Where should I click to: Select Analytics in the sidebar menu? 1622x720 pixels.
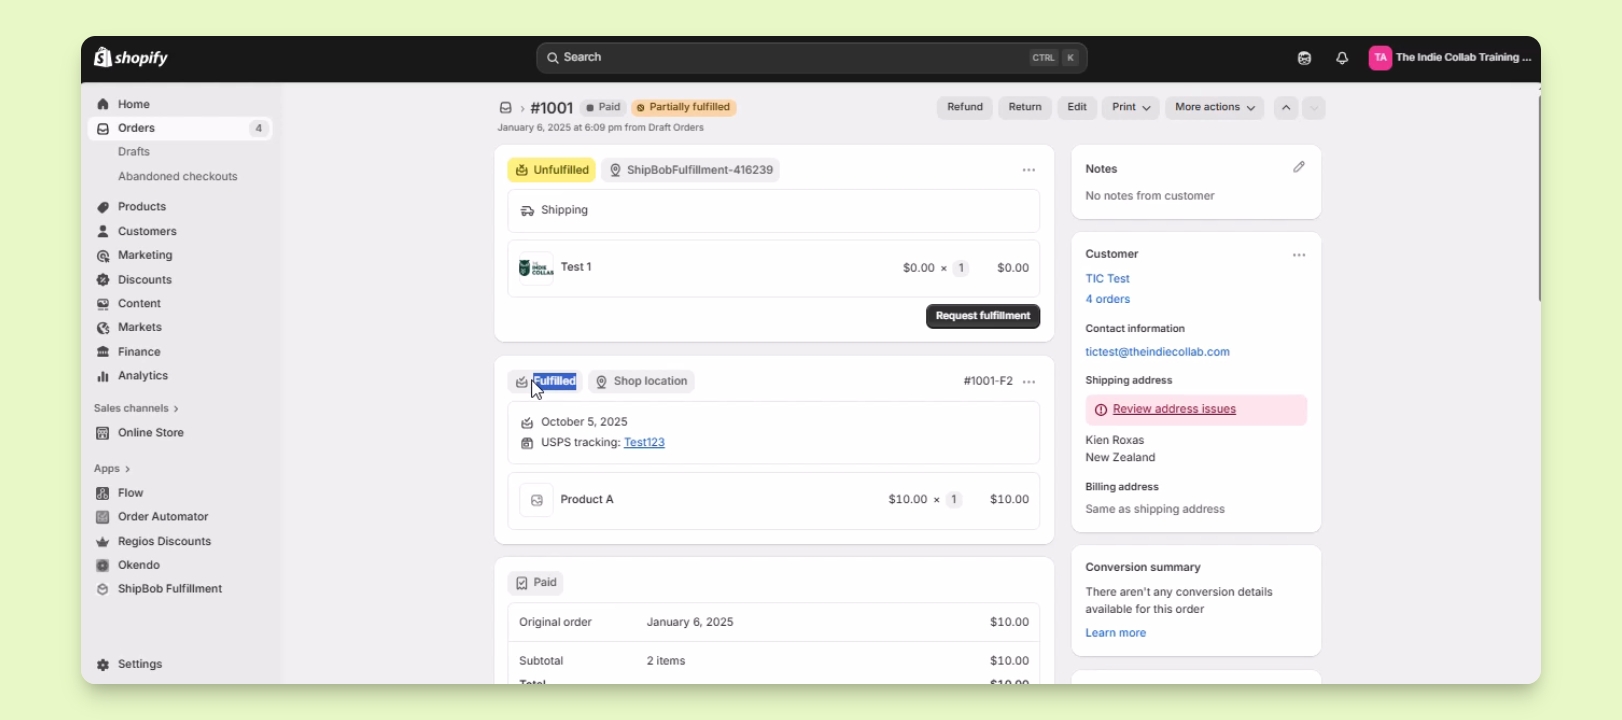point(143,376)
